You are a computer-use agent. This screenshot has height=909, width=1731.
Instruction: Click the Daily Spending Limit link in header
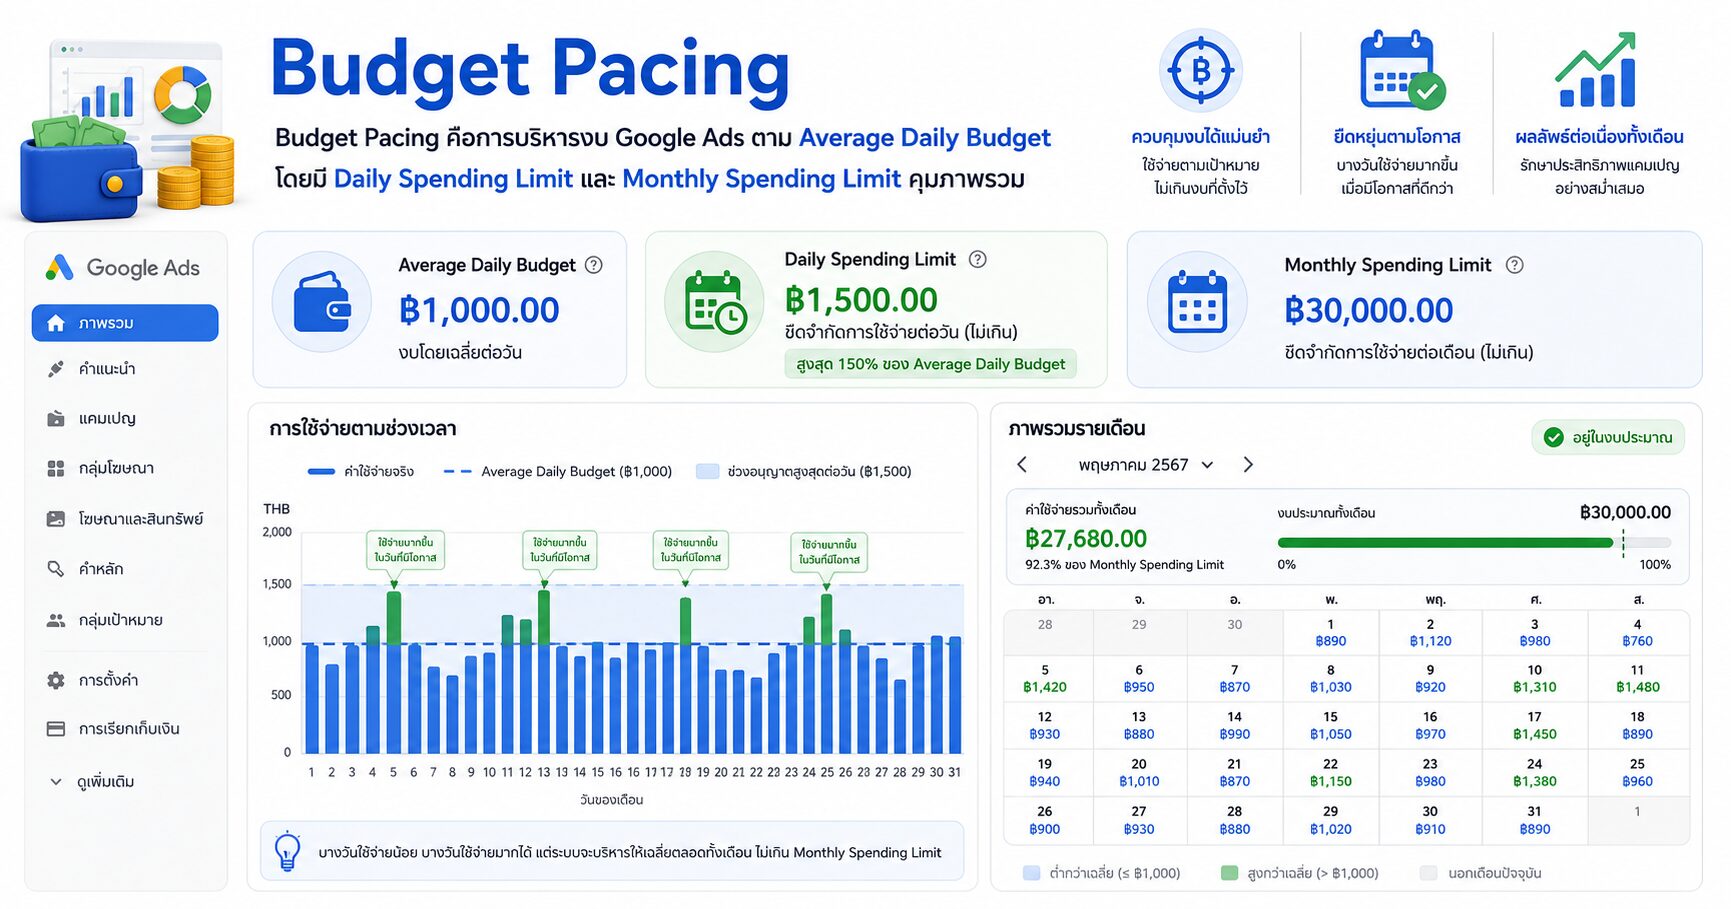coord(453,179)
